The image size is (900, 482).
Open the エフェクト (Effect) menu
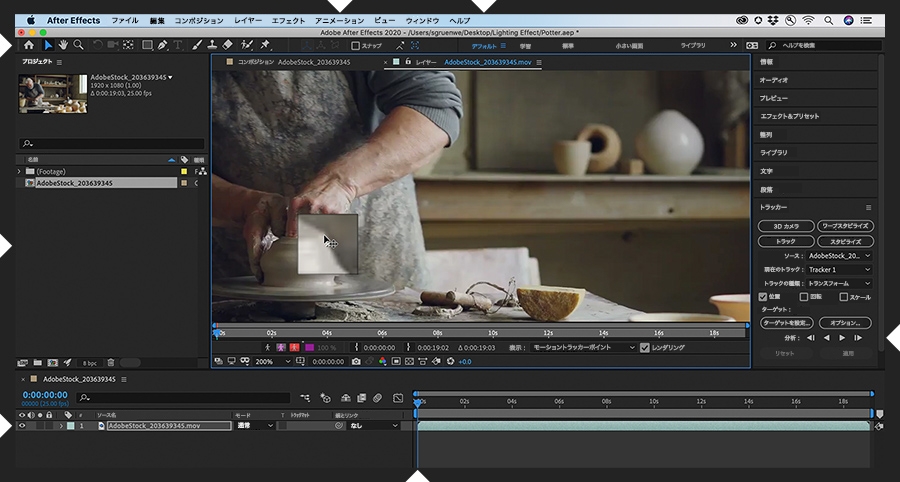click(x=288, y=20)
